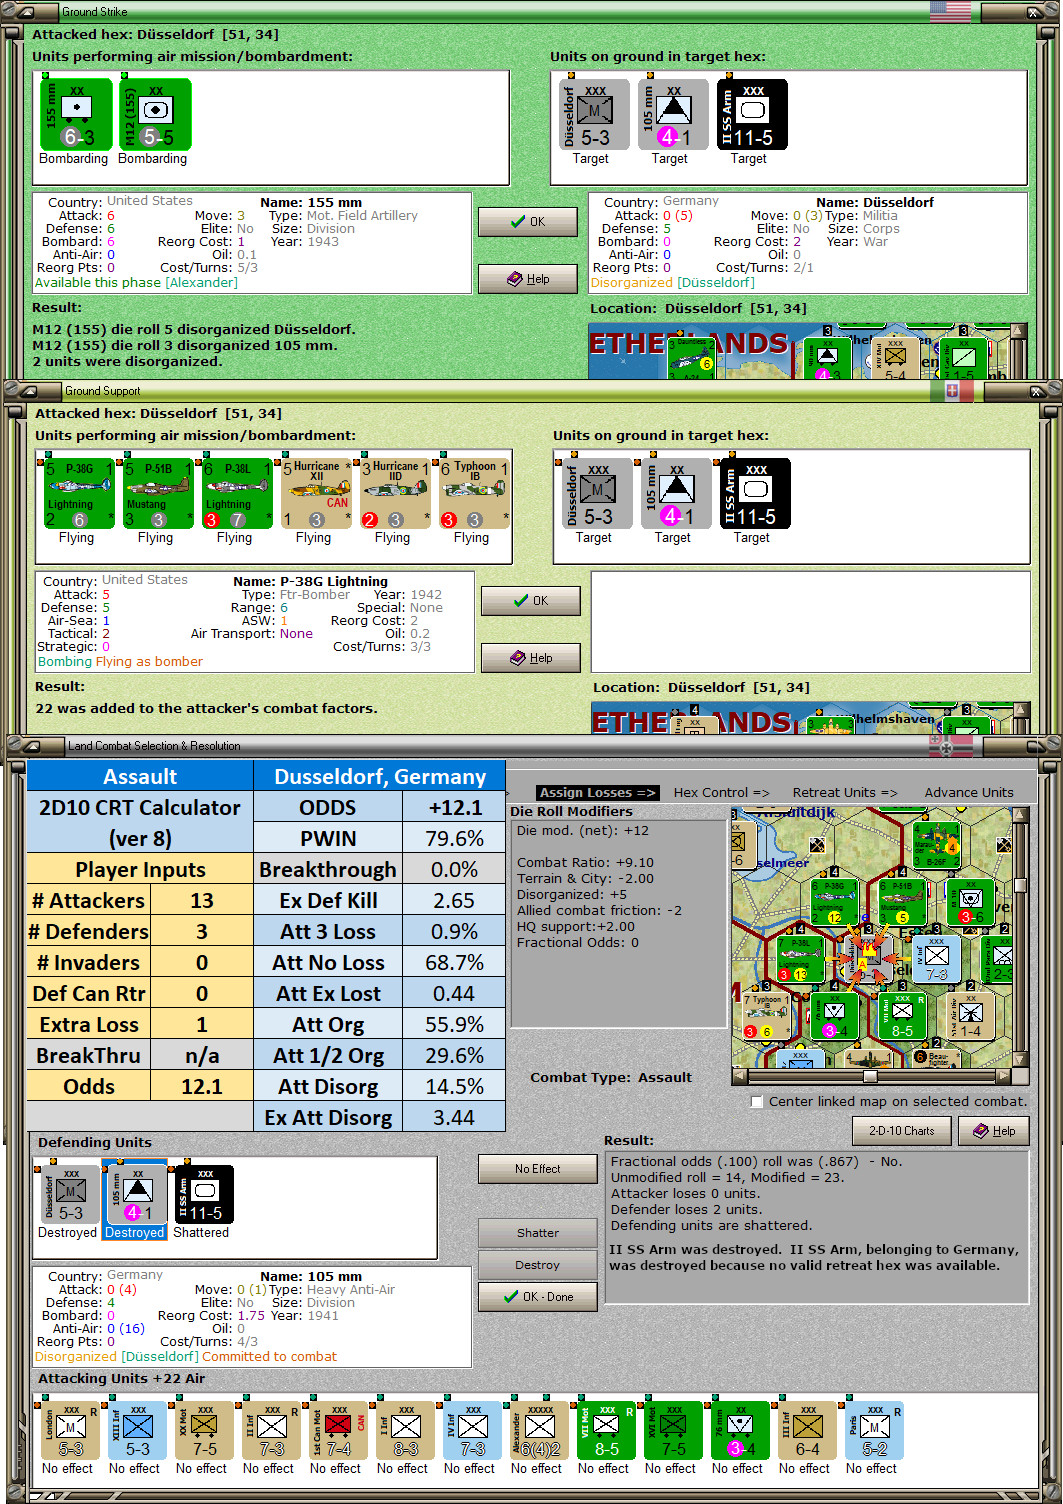The width and height of the screenshot is (1063, 1504).
Task: Select the M12 (155) 5-5 bombarding unit
Action: pyautogui.click(x=155, y=115)
